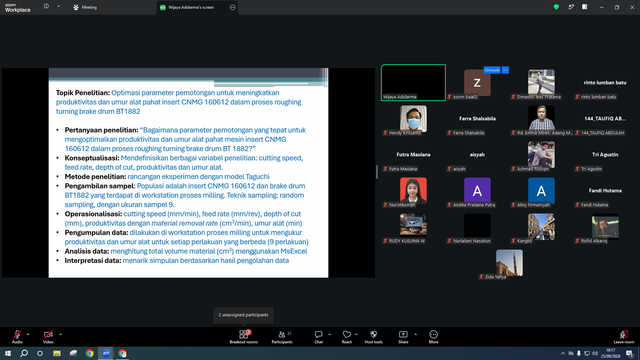Open Windows Start menu

(x=8, y=353)
